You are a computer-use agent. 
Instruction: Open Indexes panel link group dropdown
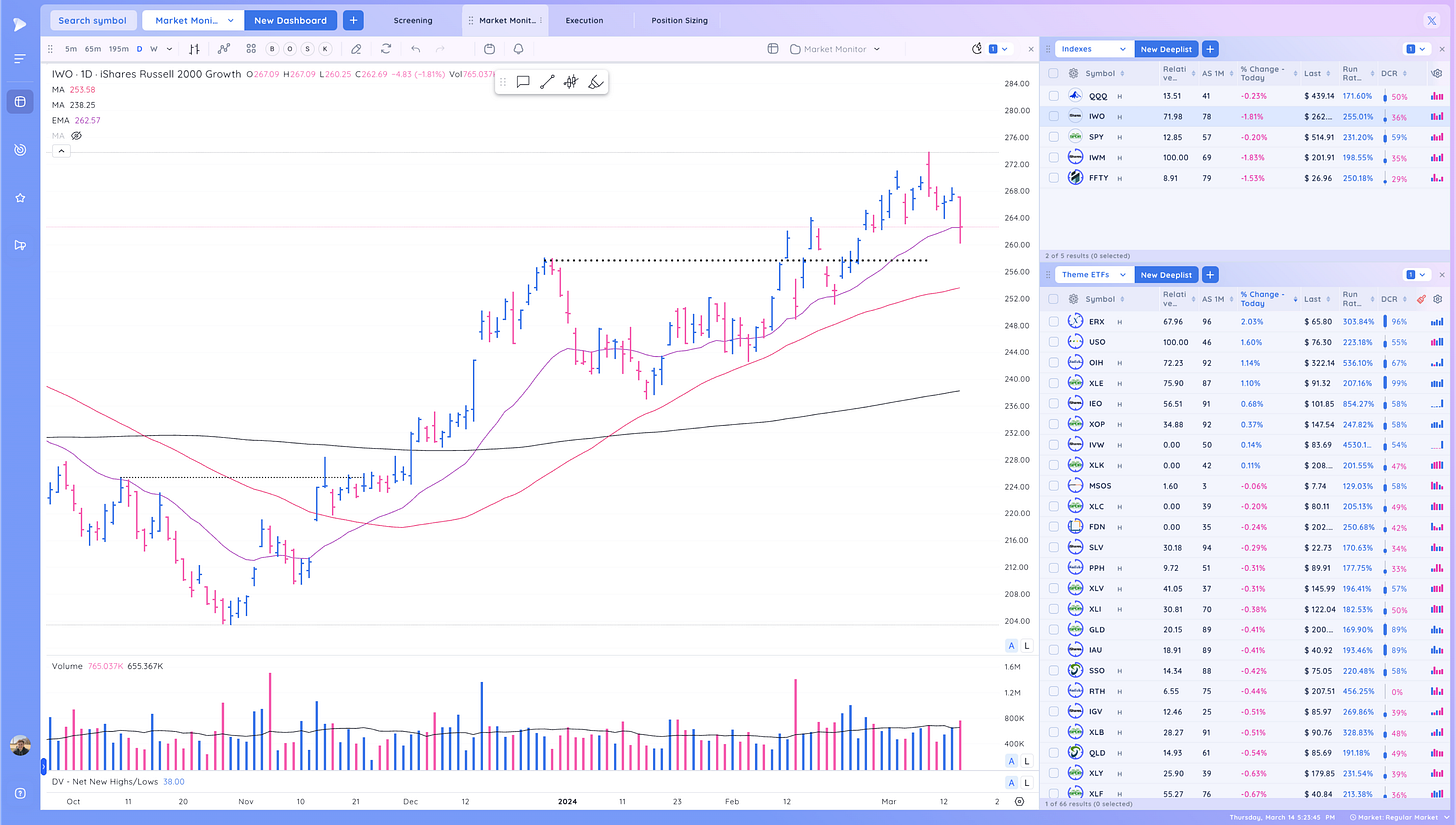coord(1415,48)
